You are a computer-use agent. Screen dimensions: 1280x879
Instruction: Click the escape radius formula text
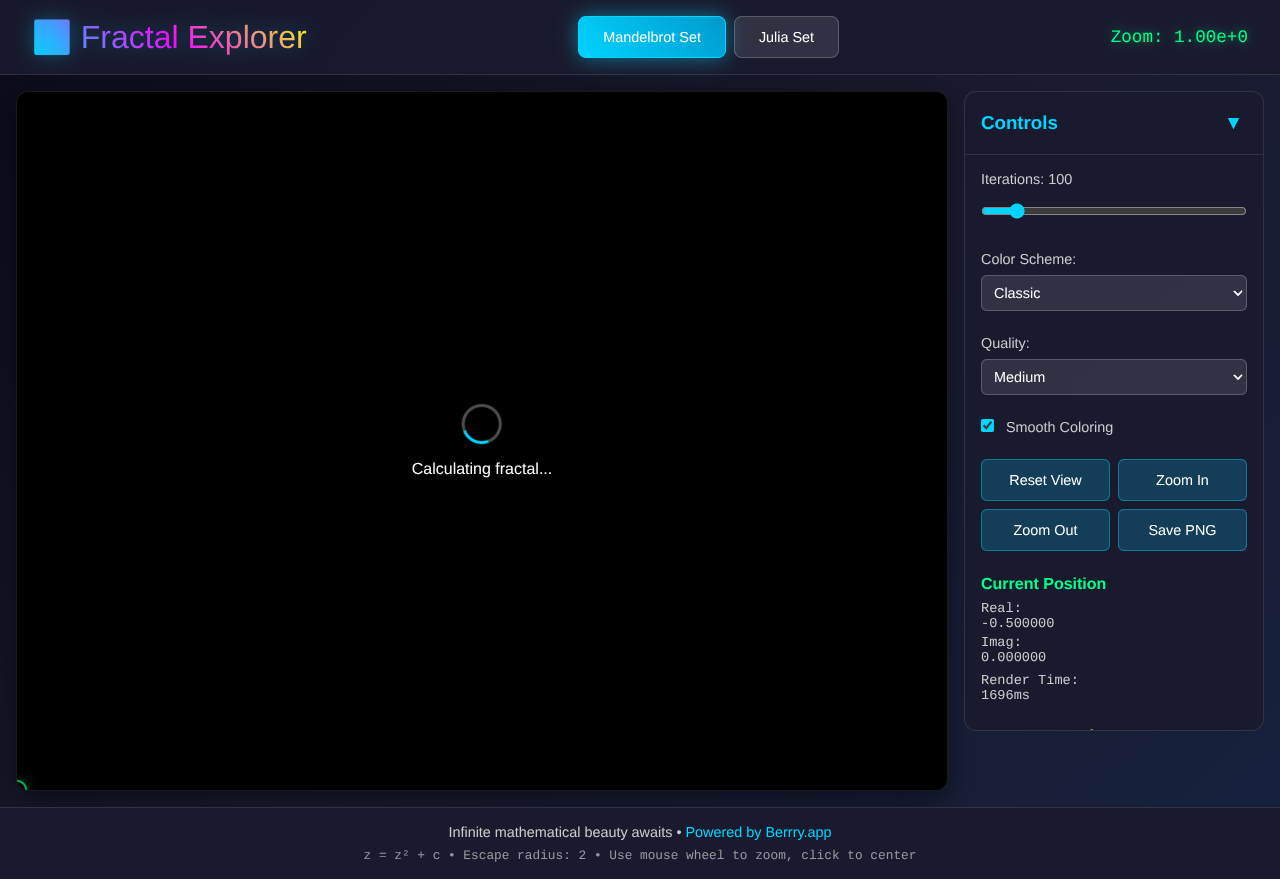[640, 855]
